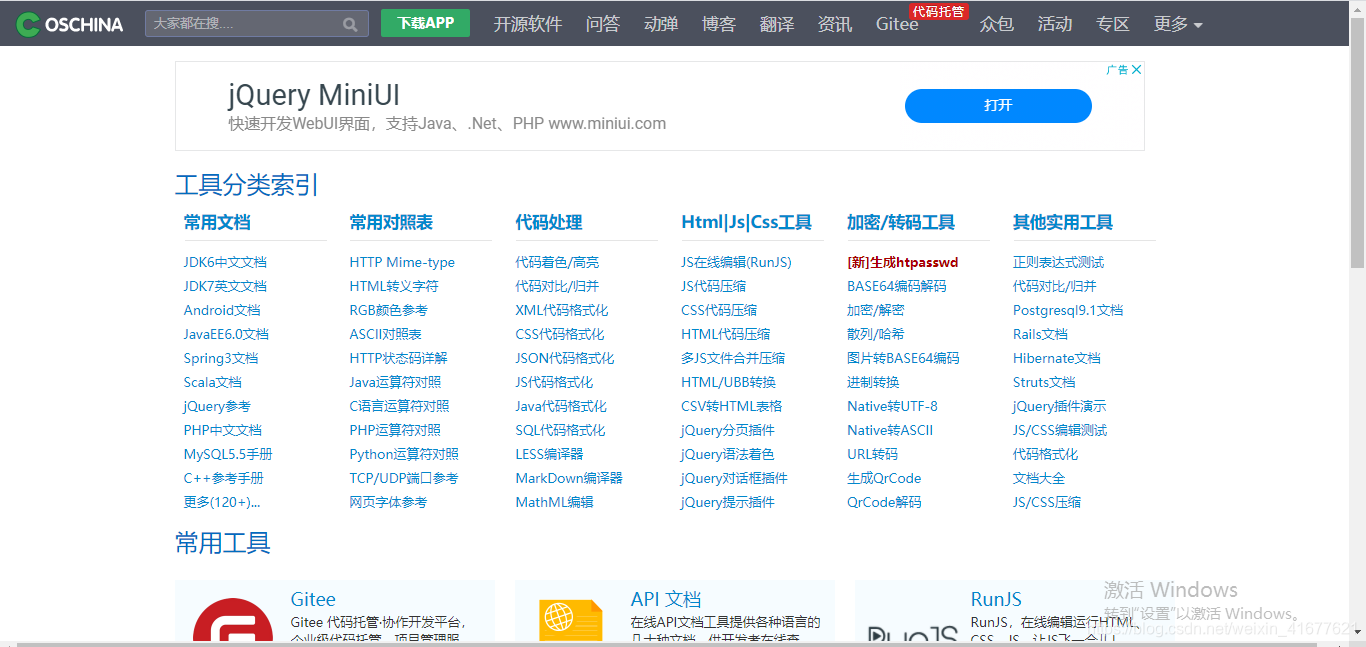Screen dimensions: 1366x647
Task: Open Android文档 link
Action: (222, 310)
